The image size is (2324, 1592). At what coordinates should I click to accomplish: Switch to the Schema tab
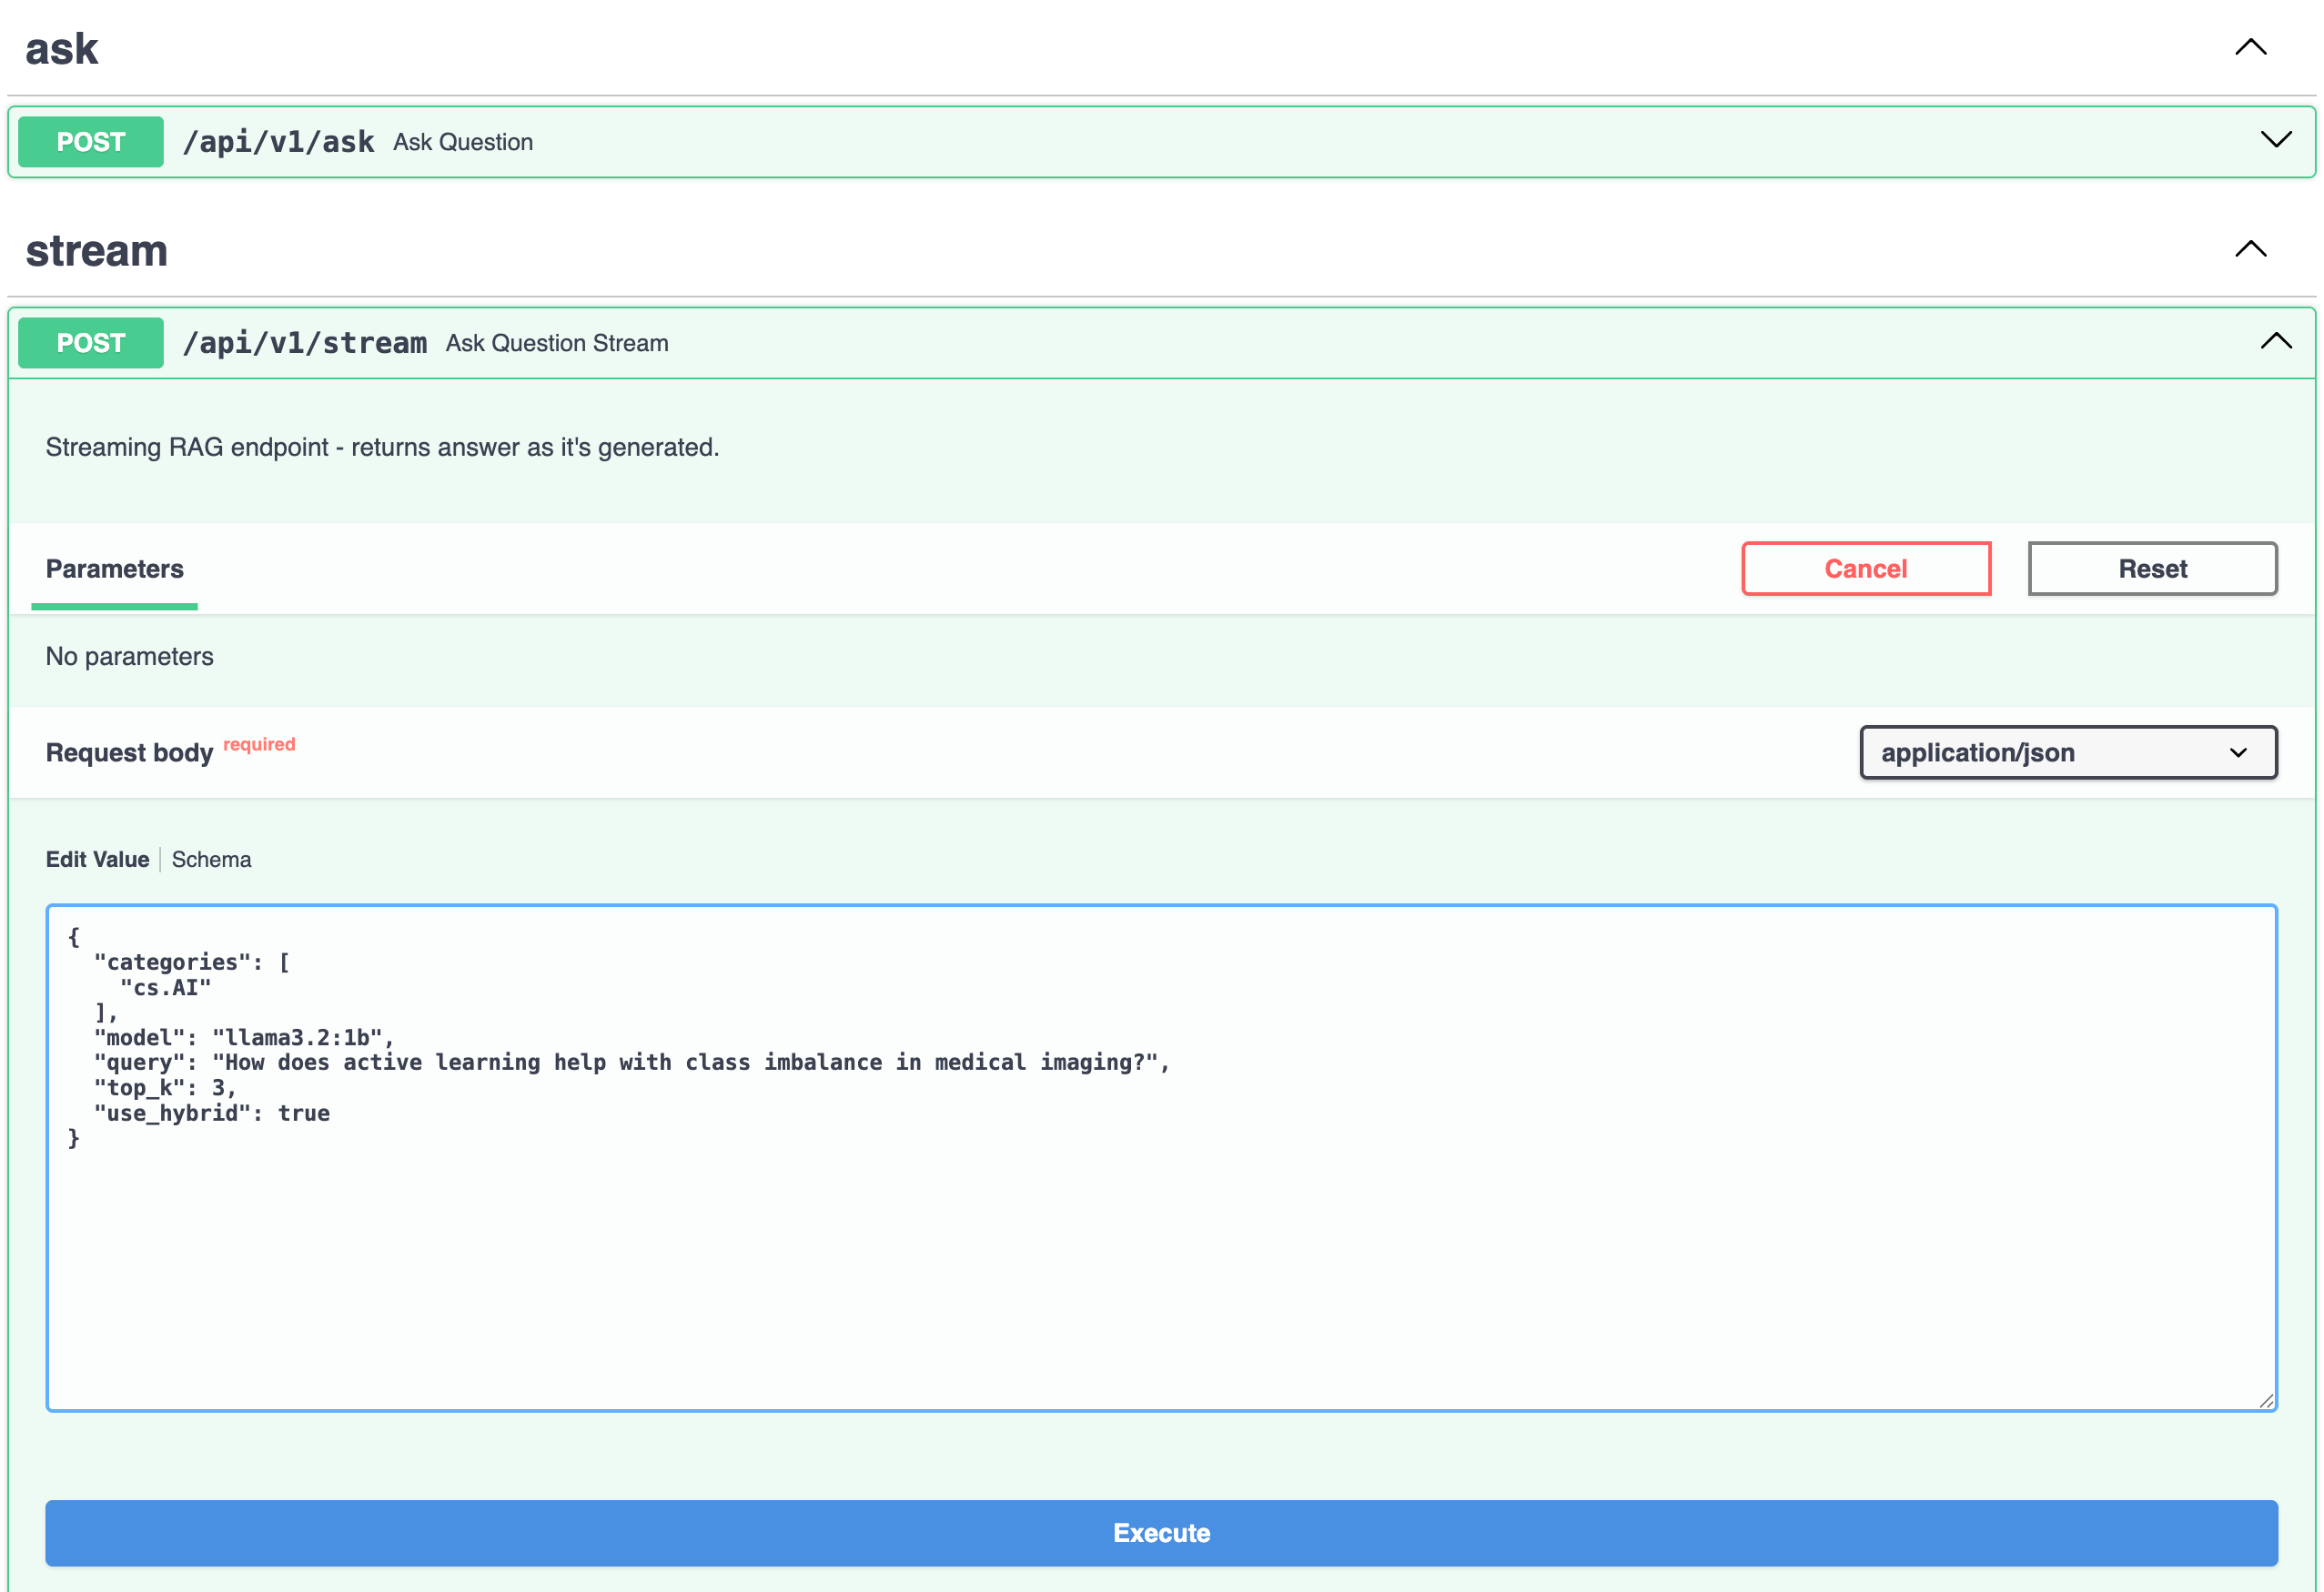pyautogui.click(x=211, y=859)
